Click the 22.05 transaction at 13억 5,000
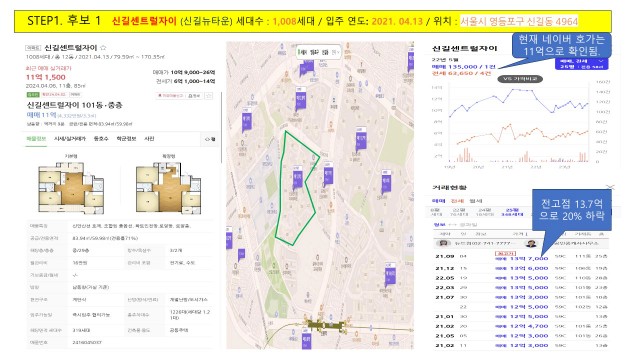This screenshot has width=640, height=360. pos(521,278)
